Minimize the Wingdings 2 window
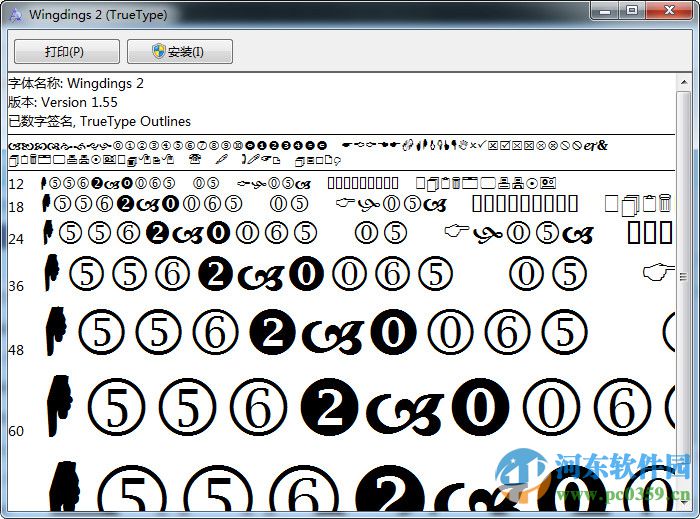The height and width of the screenshot is (519, 700). [605, 11]
